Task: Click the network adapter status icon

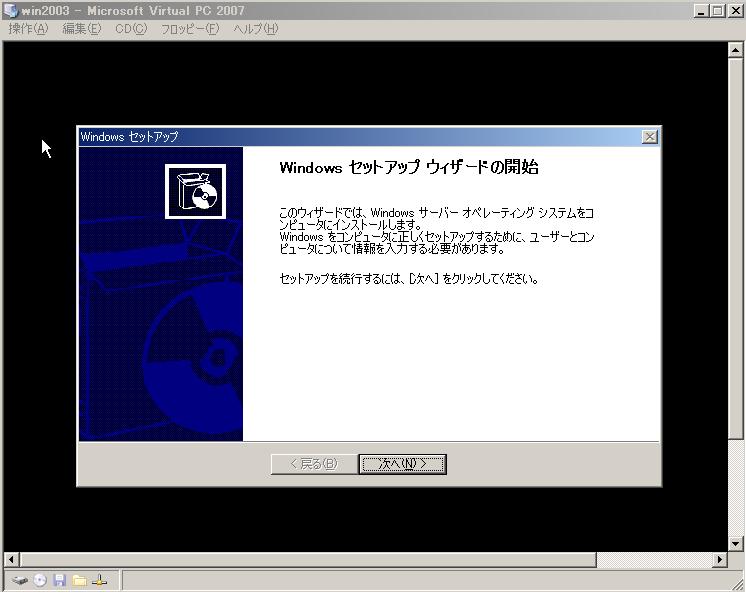Action: coord(99,580)
